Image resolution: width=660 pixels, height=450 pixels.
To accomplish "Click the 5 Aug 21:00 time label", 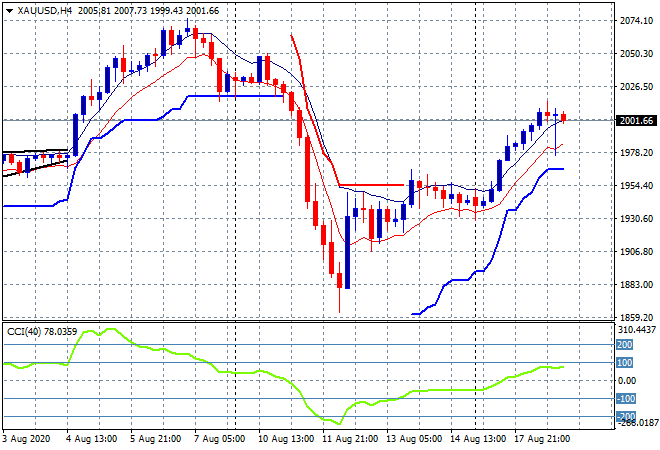I will tap(156, 439).
